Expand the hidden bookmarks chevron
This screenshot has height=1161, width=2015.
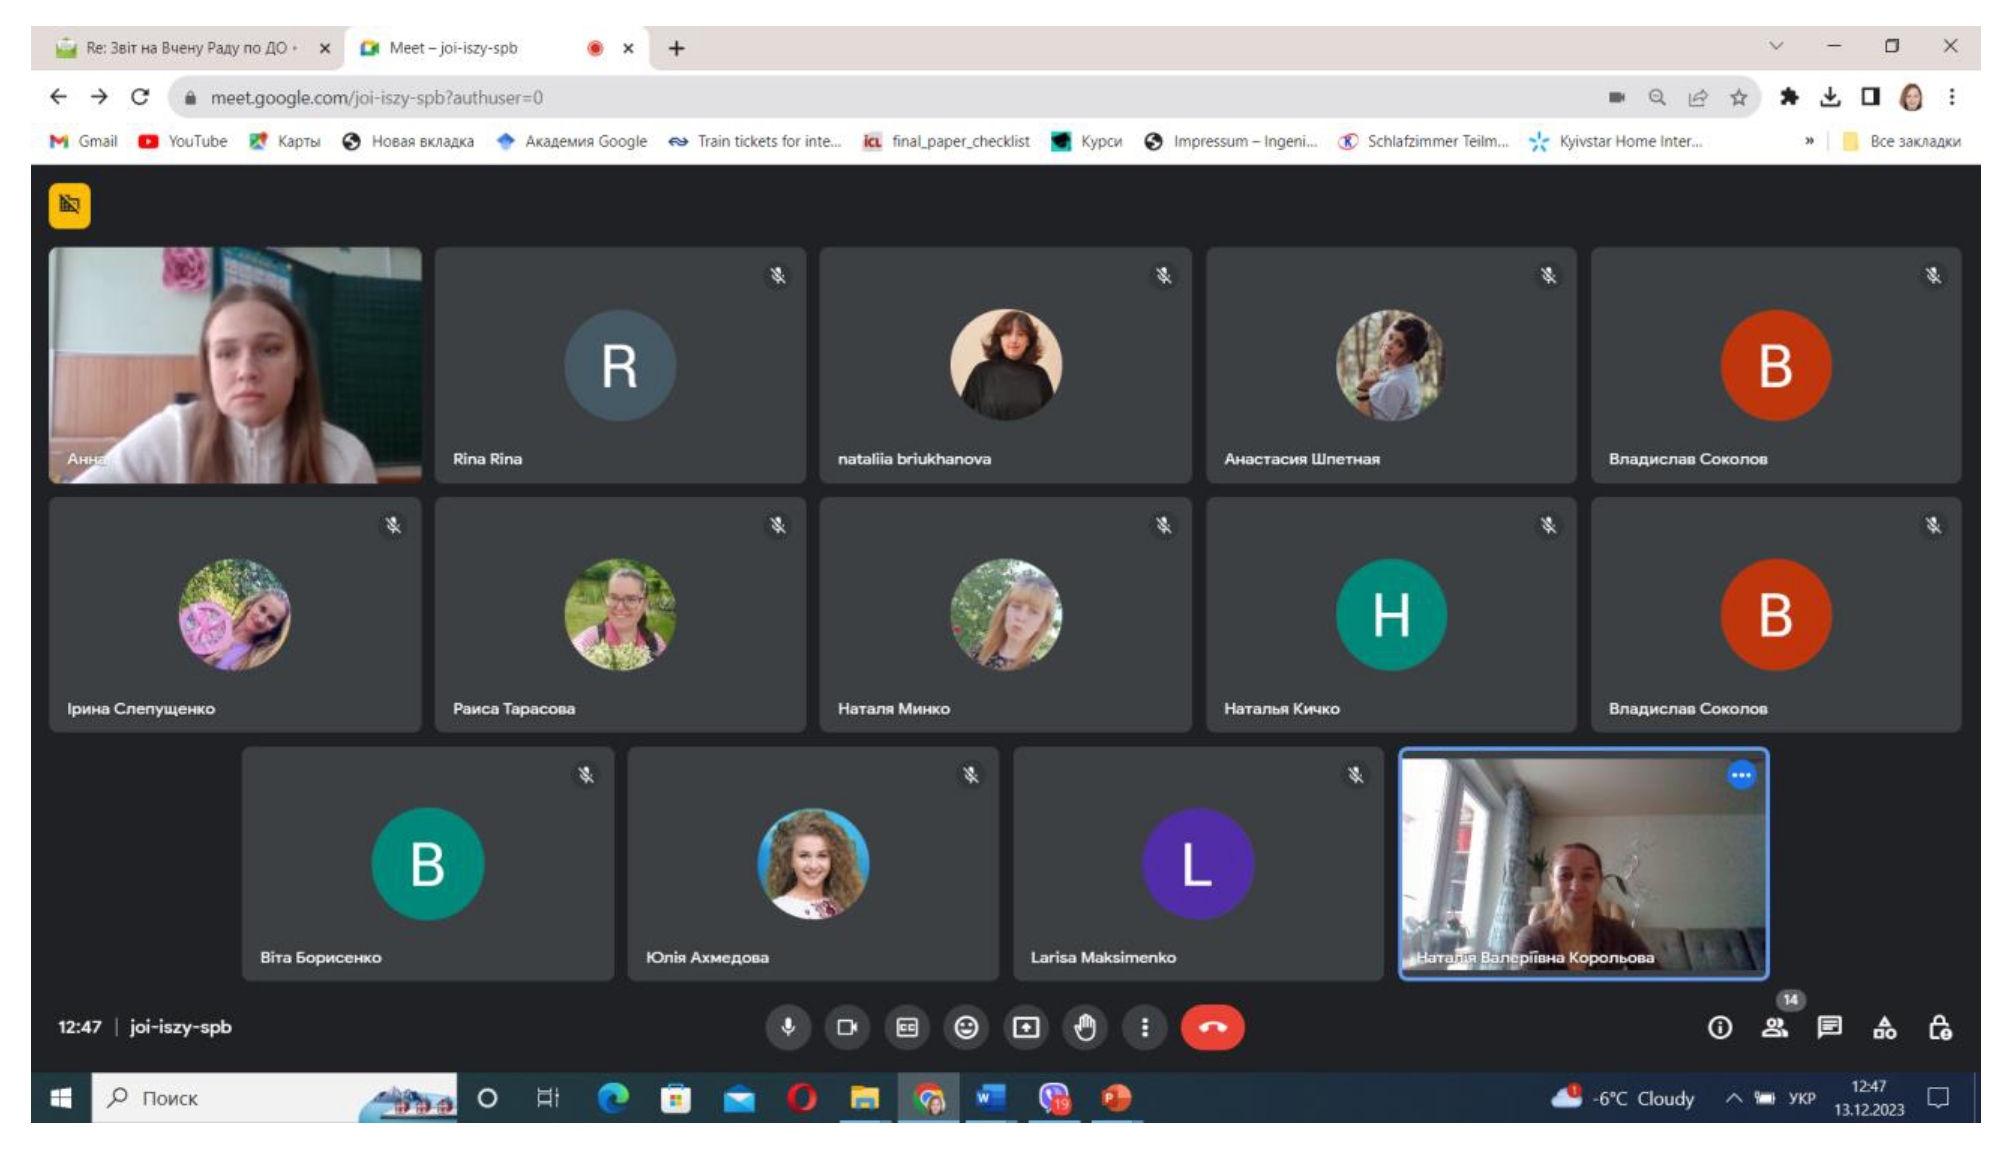(x=1809, y=141)
